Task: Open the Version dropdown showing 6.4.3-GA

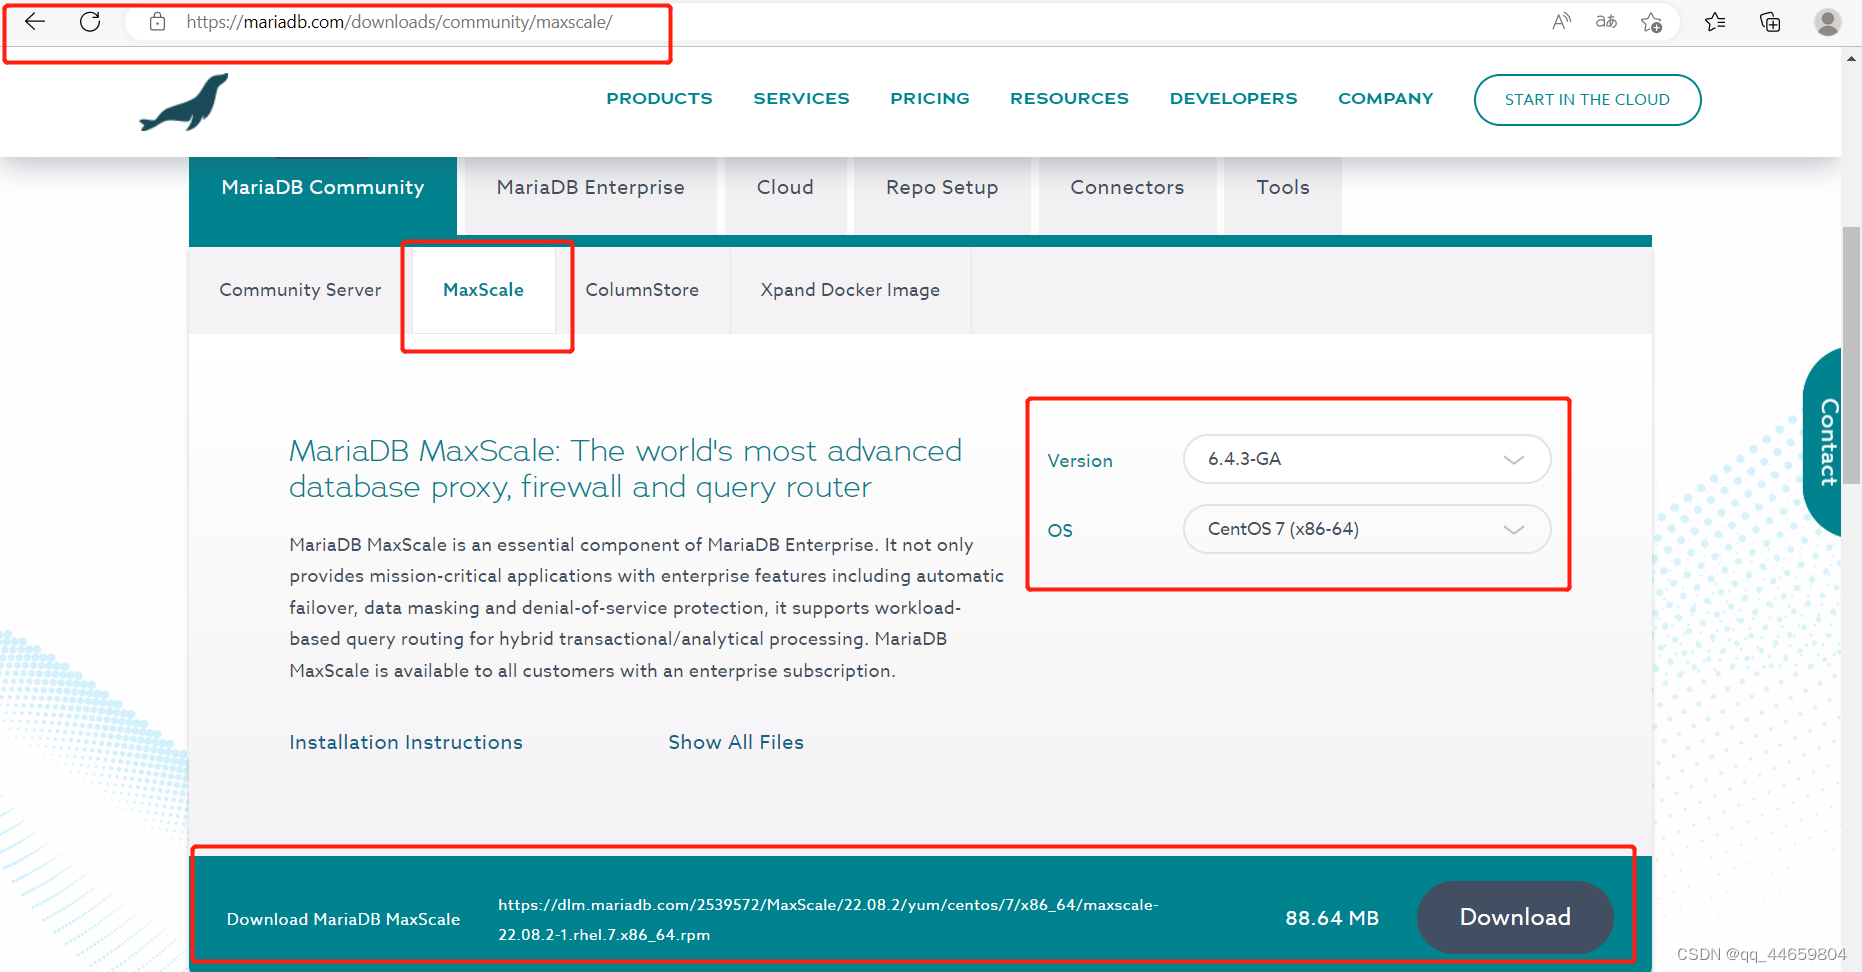Action: (1367, 459)
